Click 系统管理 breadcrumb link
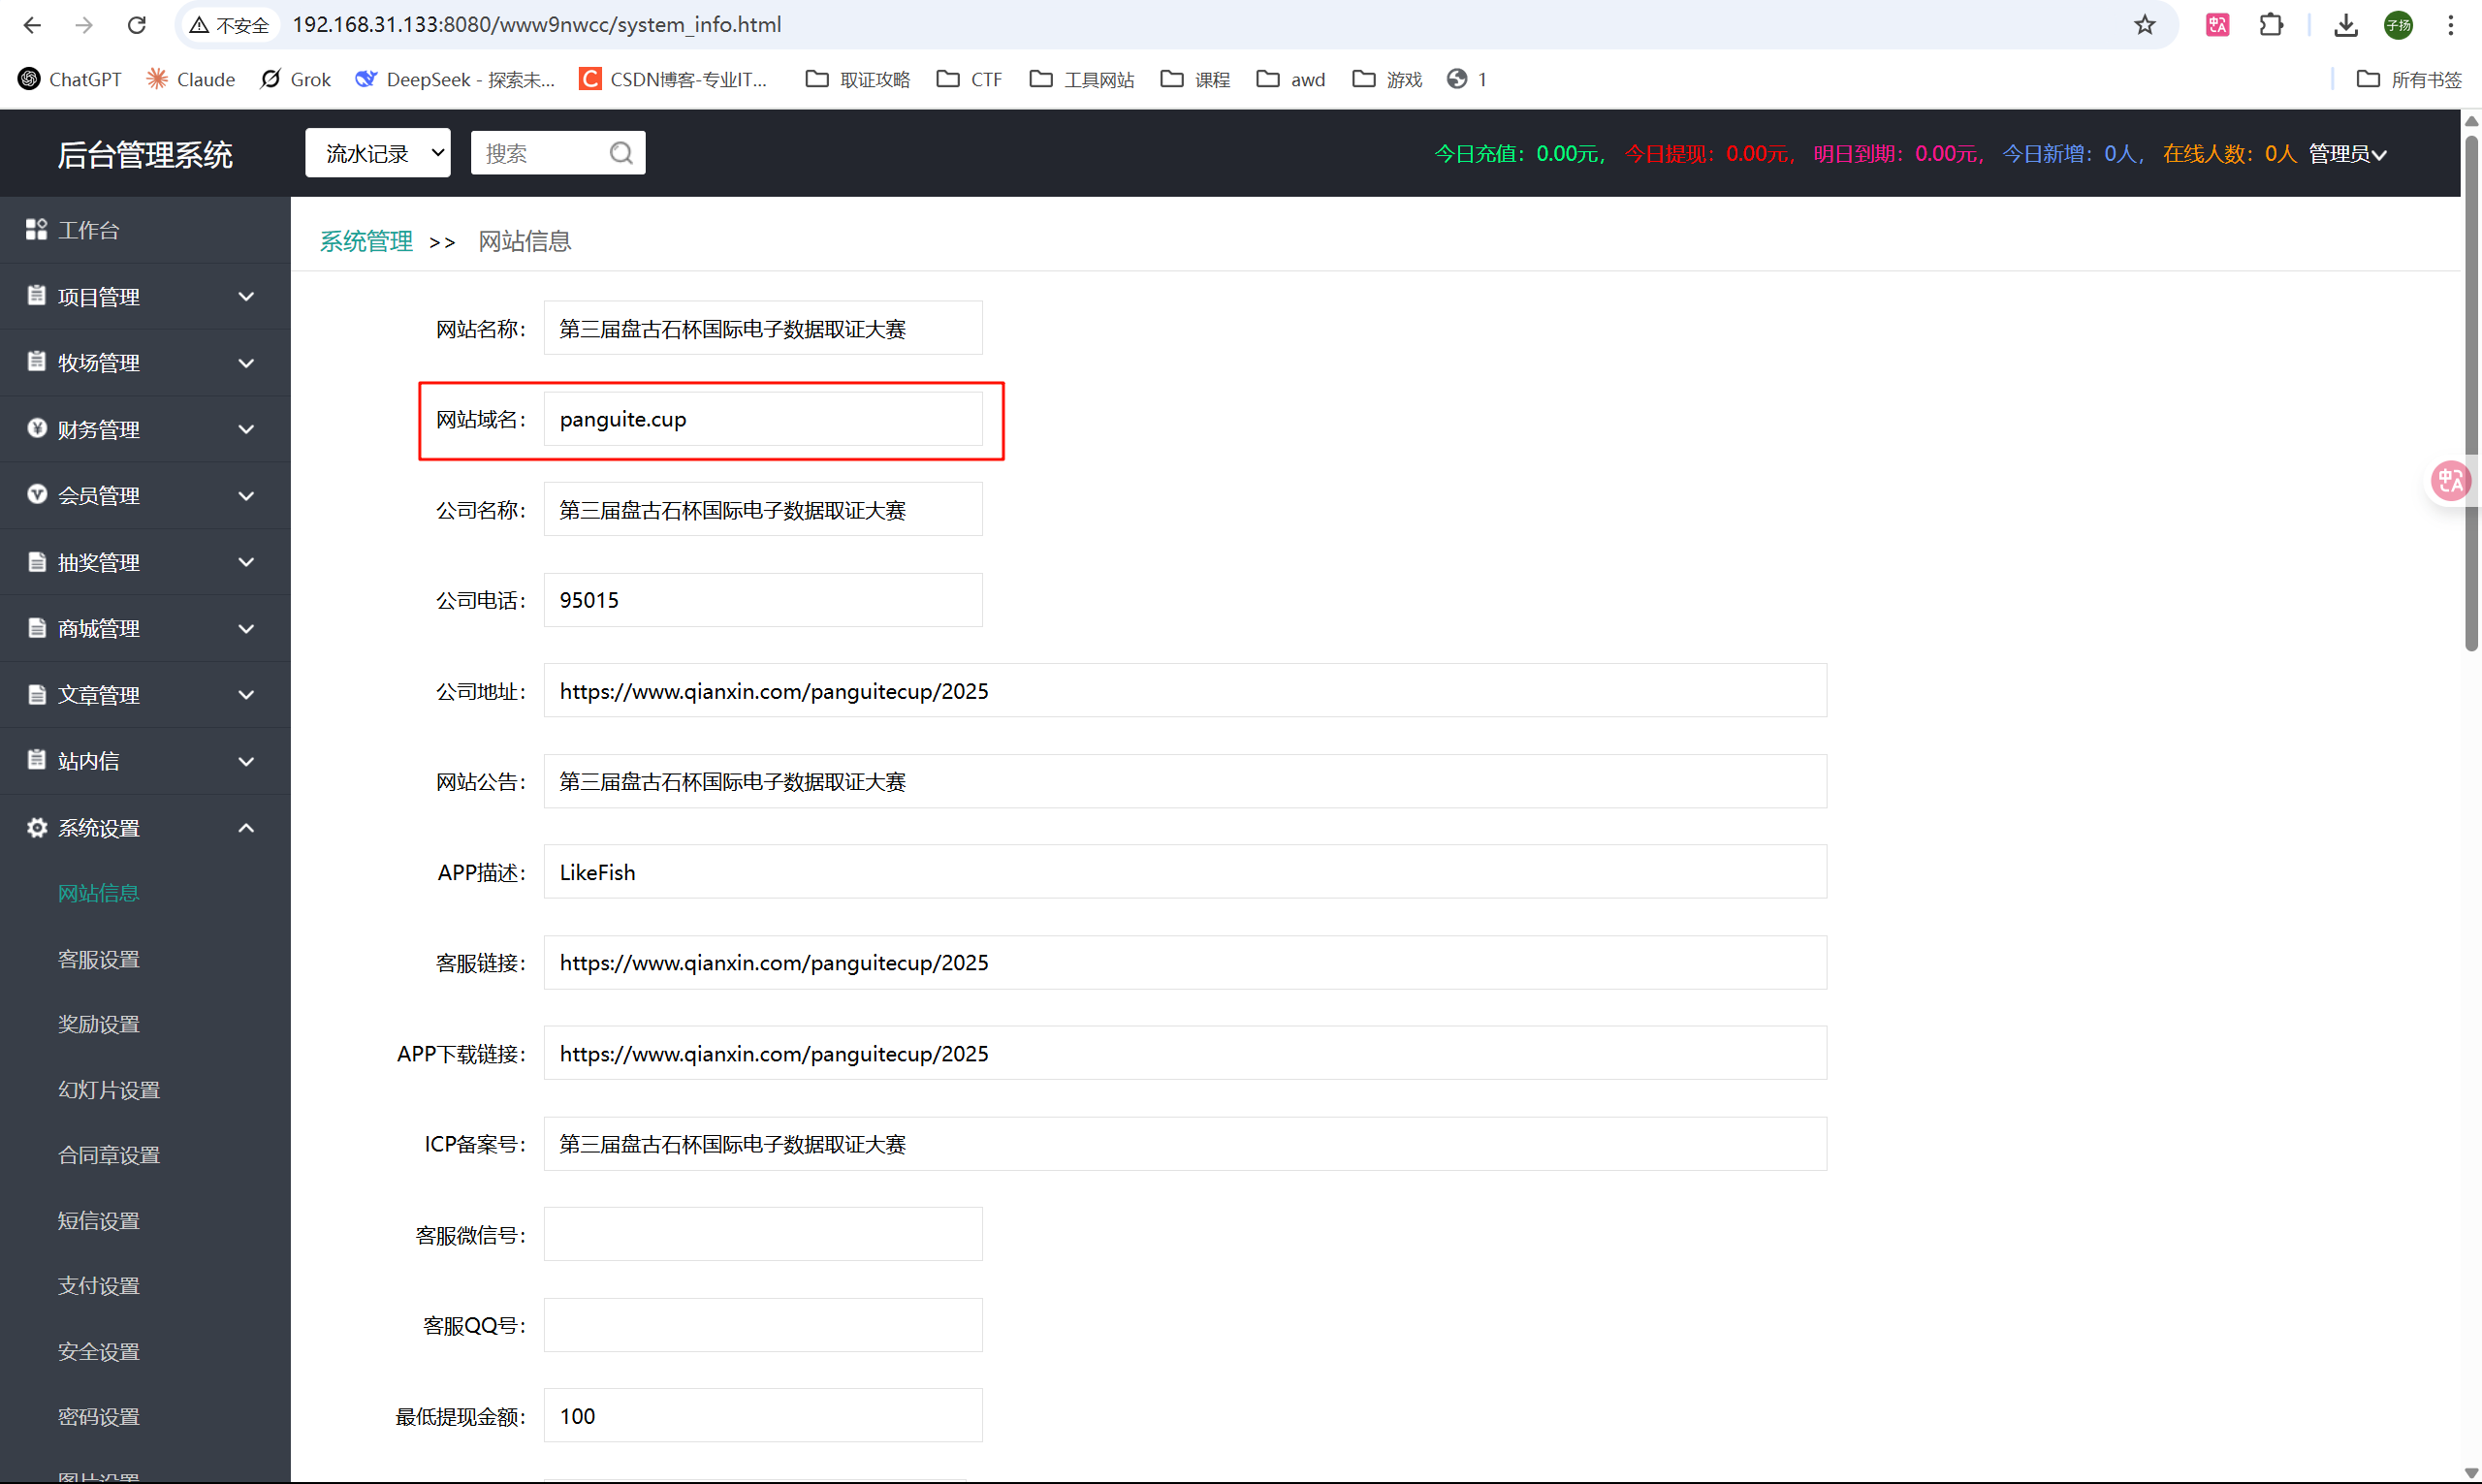The height and width of the screenshot is (1484, 2482). pyautogui.click(x=366, y=241)
